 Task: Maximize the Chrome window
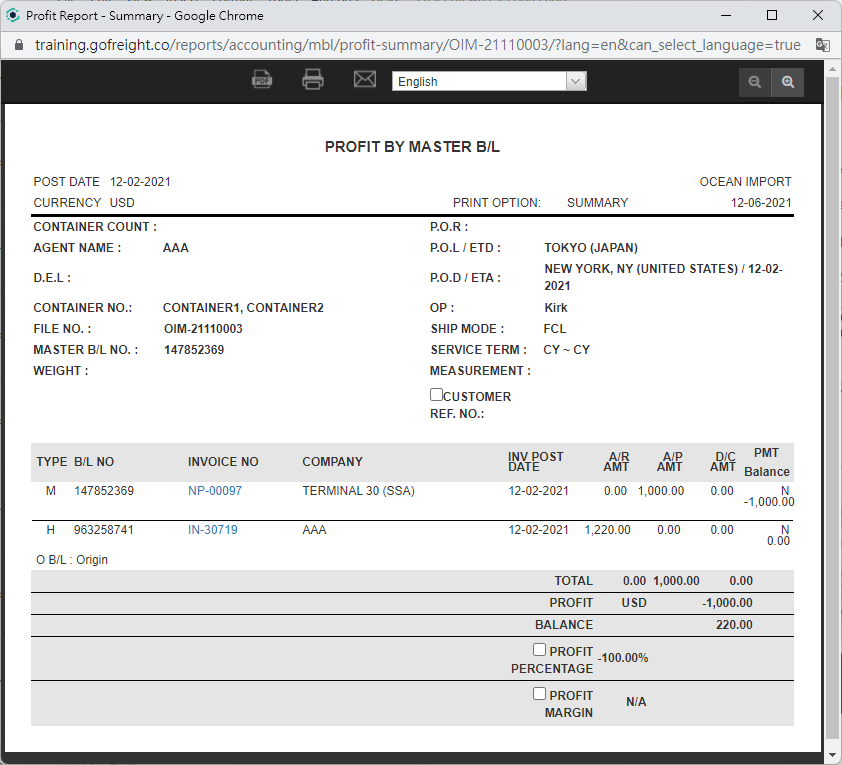[x=772, y=15]
